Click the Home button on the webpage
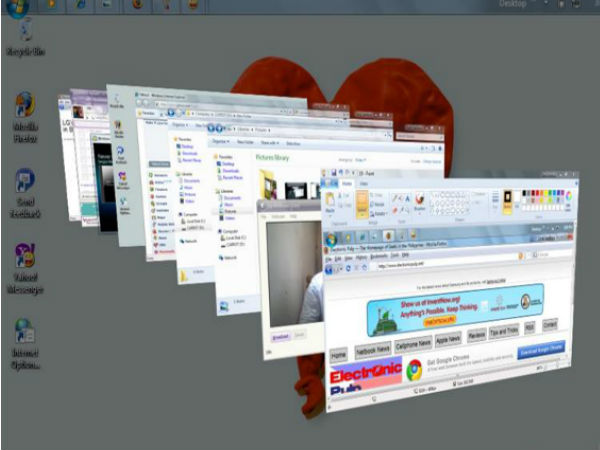The width and height of the screenshot is (600, 450). click(x=339, y=353)
